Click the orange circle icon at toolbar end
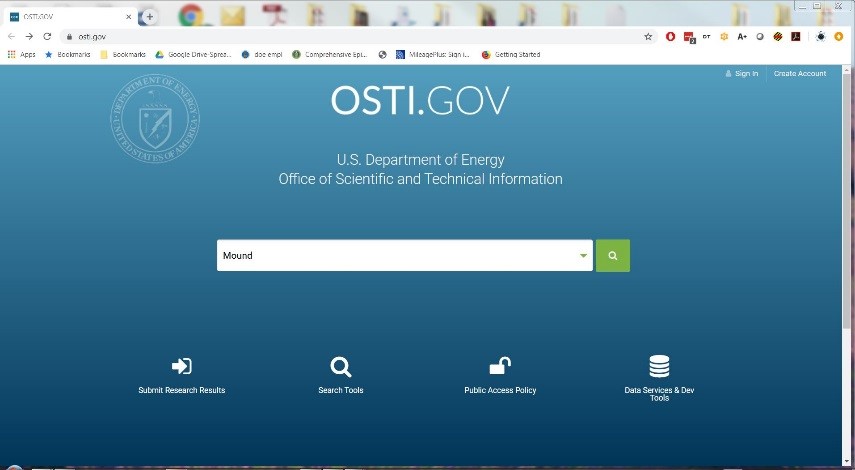Image resolution: width=855 pixels, height=470 pixels. [x=839, y=37]
